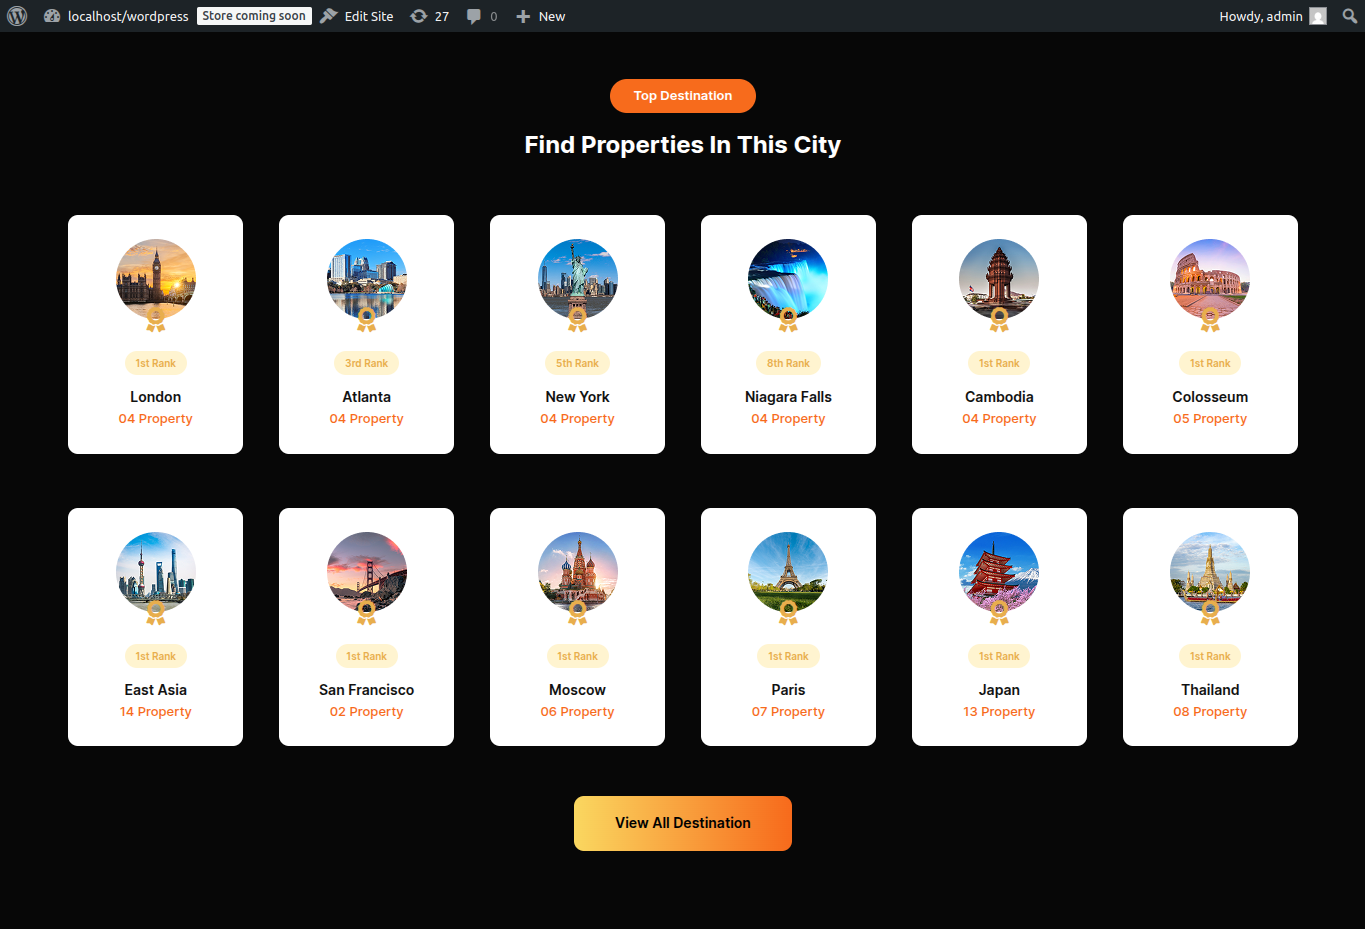The image size is (1365, 929).
Task: Click the 1st Rank badge on Japan
Action: (x=999, y=656)
